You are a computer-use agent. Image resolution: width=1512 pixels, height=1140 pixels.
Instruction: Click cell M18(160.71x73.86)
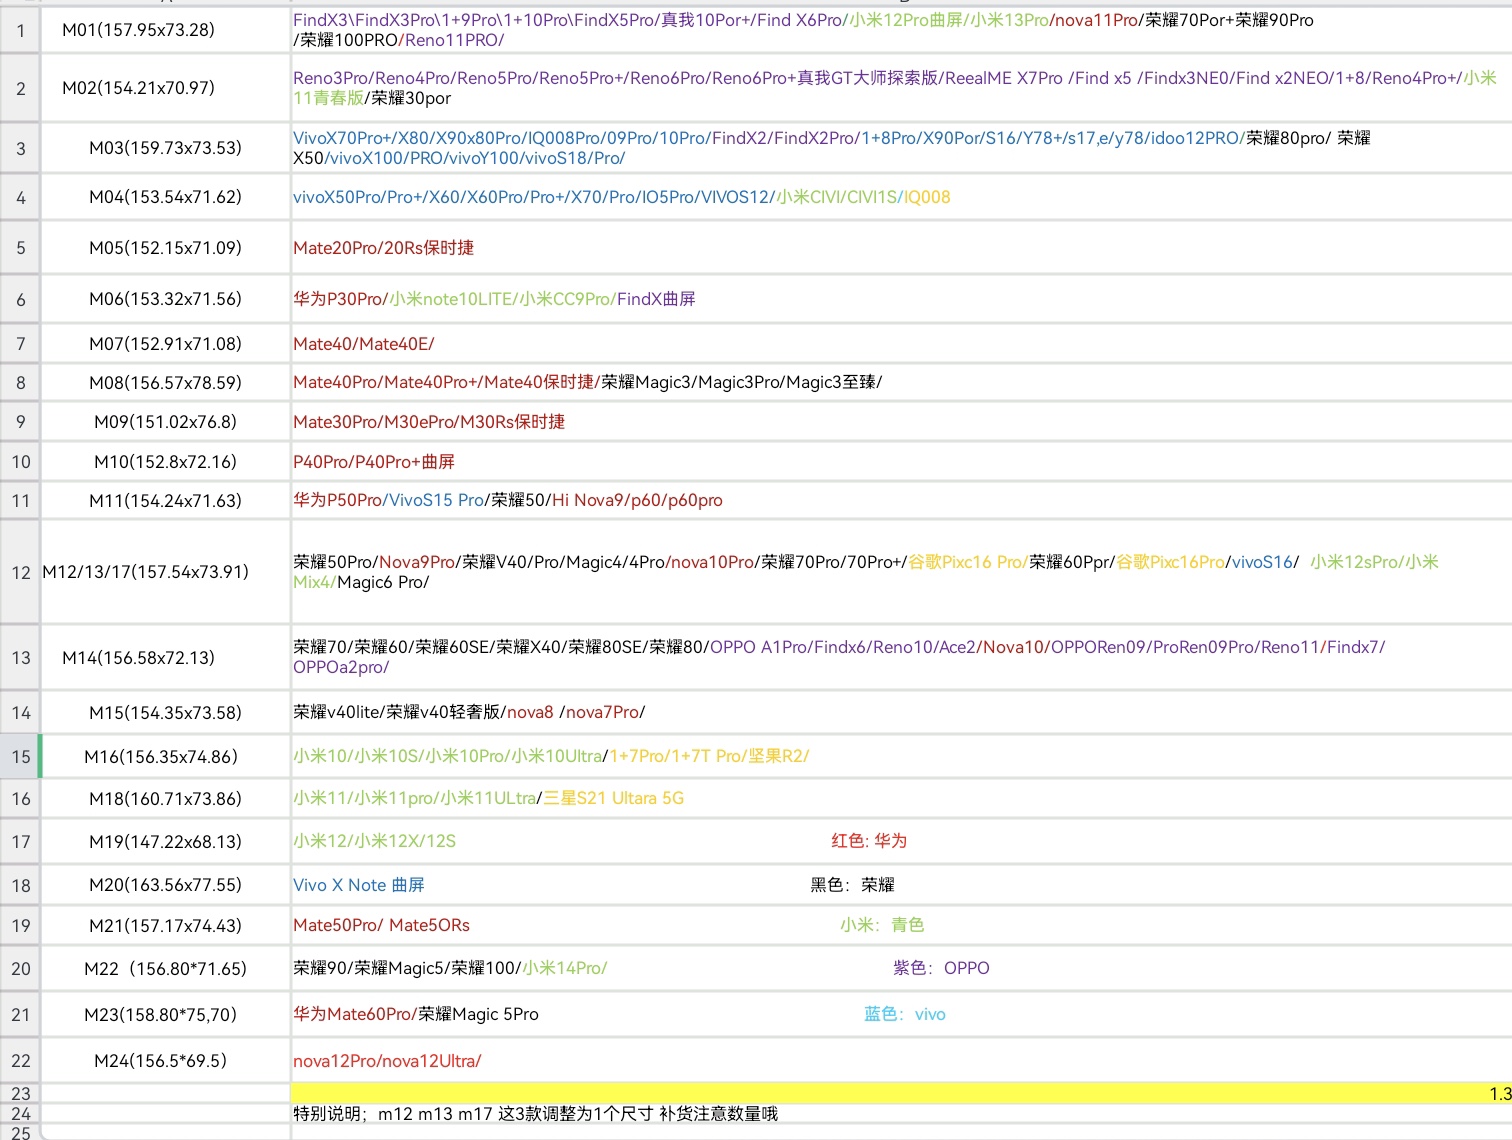click(165, 799)
